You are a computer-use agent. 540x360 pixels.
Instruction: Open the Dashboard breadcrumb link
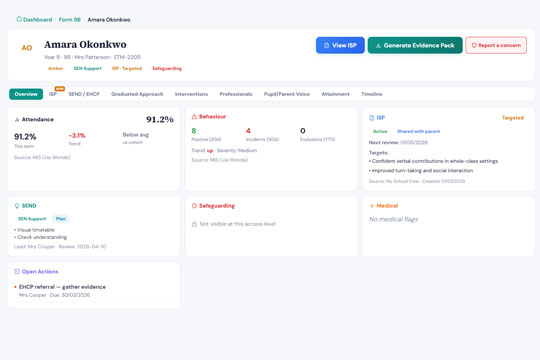tap(37, 20)
